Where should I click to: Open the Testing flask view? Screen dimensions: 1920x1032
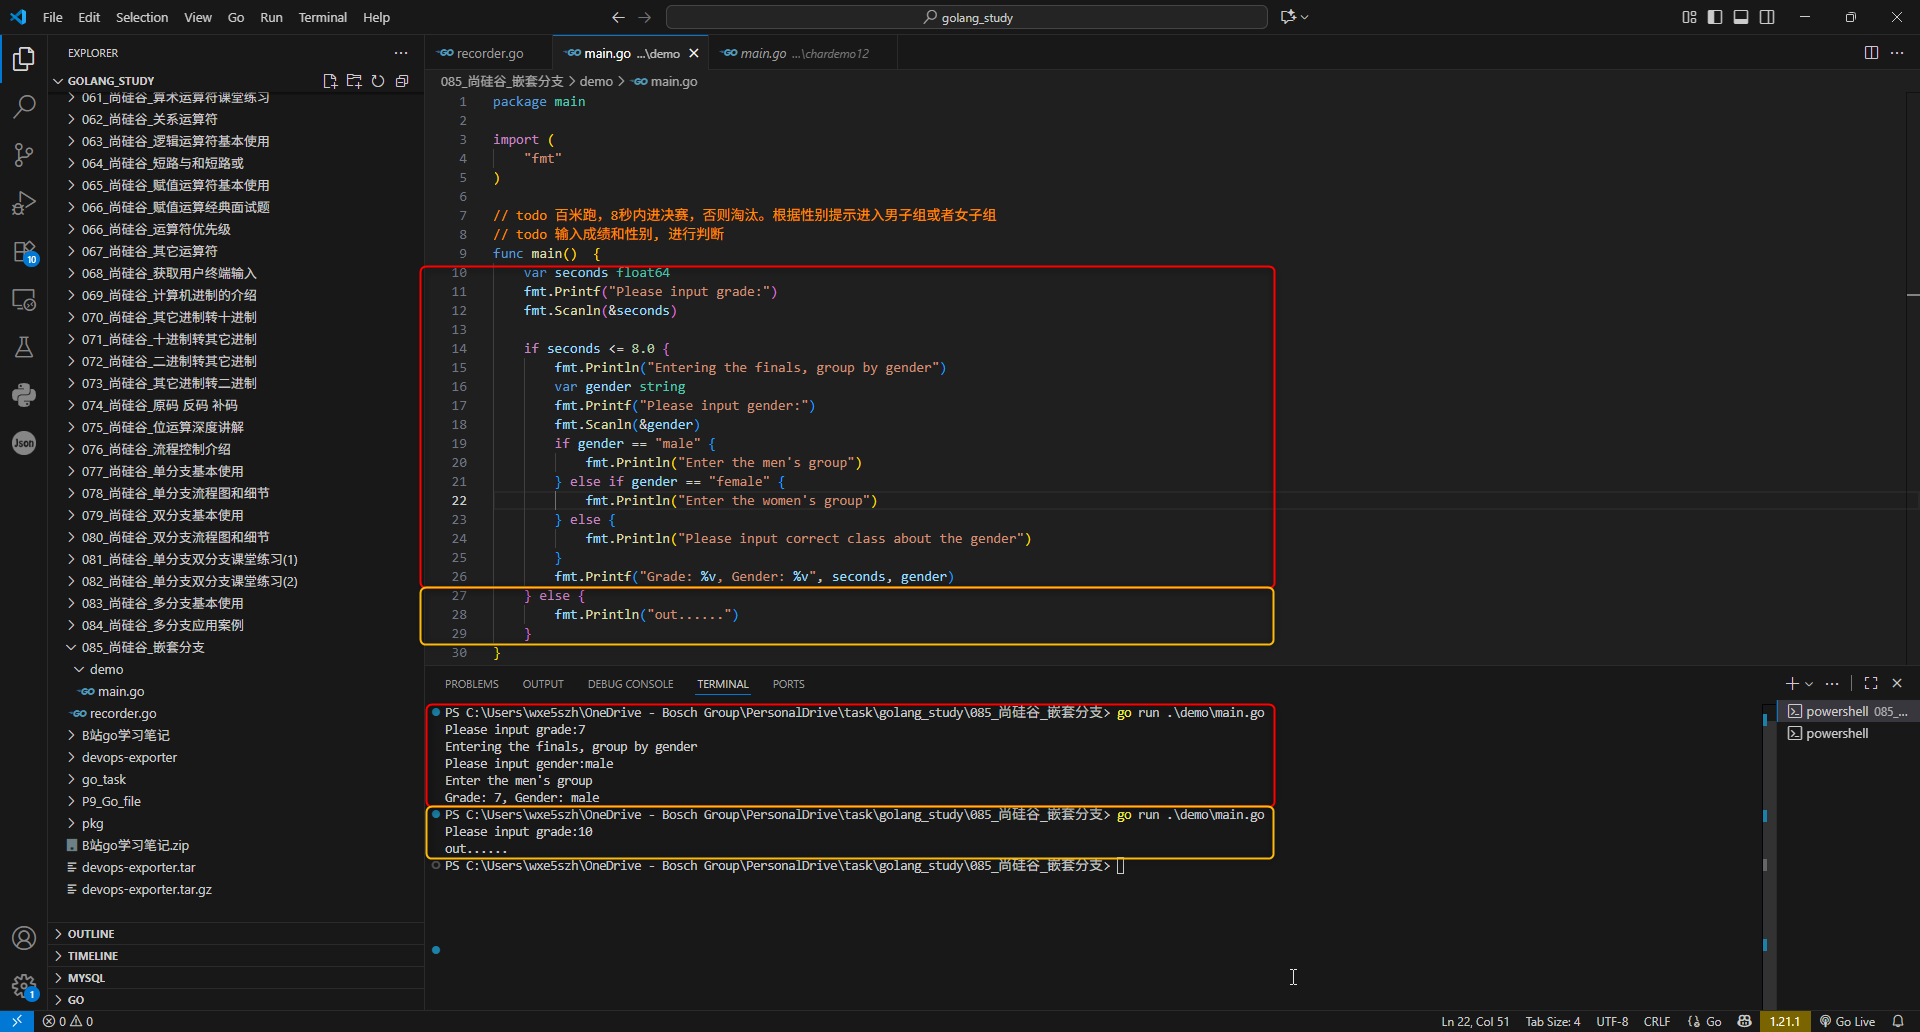coord(24,347)
